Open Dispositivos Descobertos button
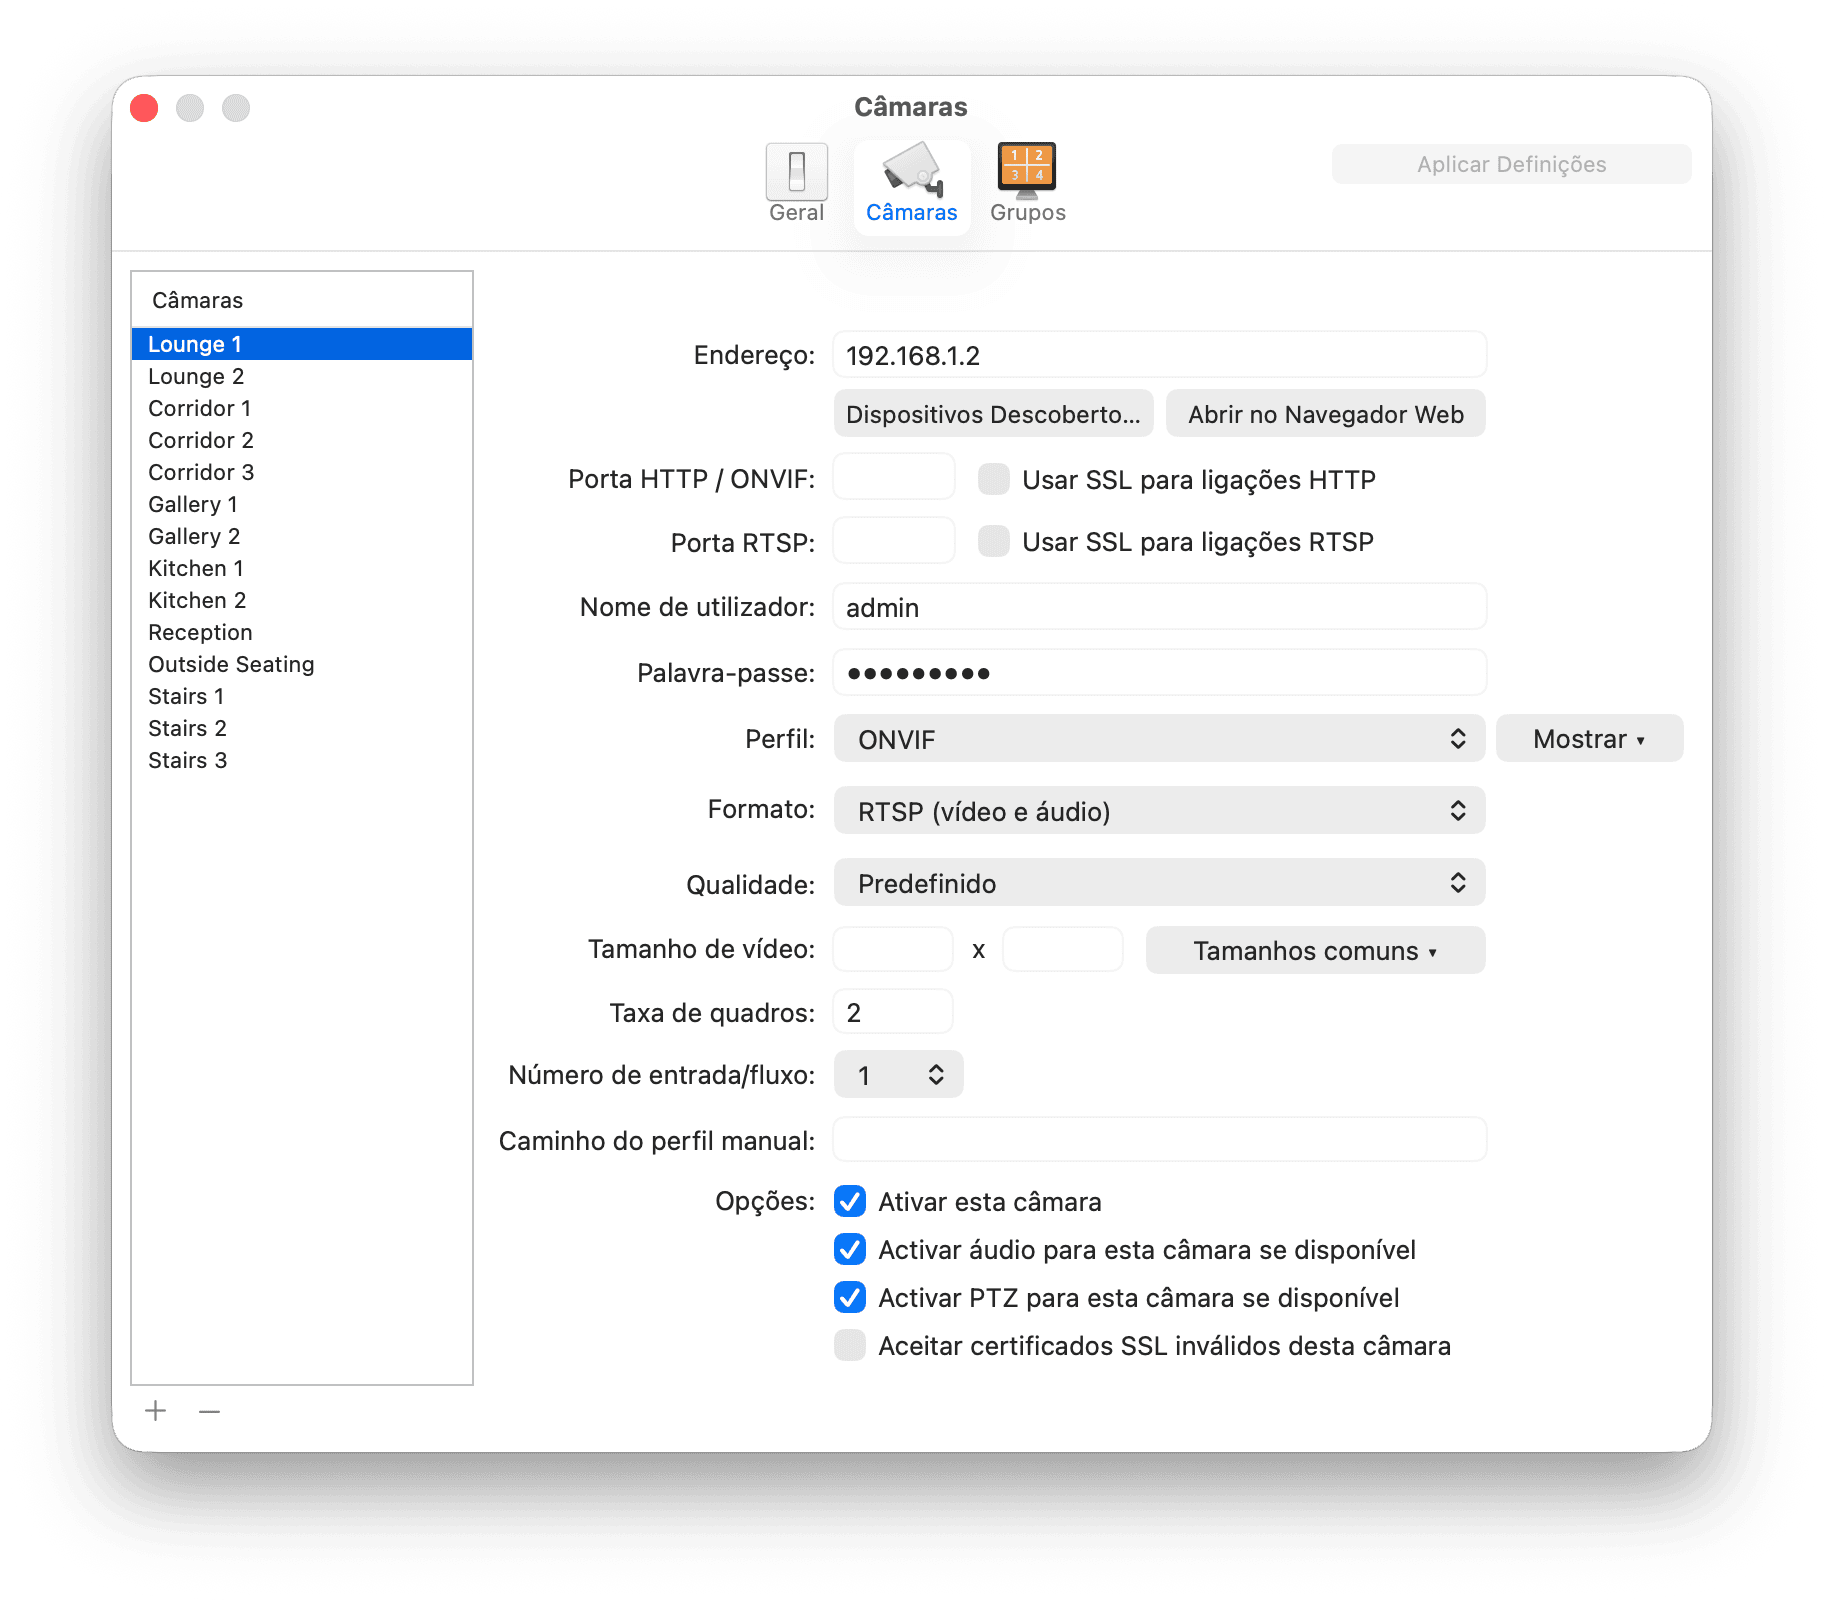This screenshot has width=1824, height=1600. pos(993,414)
